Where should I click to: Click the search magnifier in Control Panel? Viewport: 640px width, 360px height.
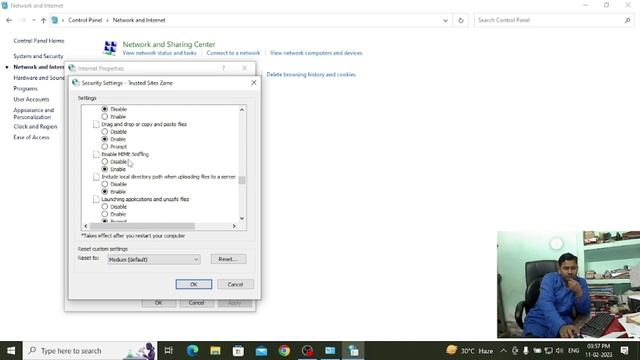coord(627,20)
